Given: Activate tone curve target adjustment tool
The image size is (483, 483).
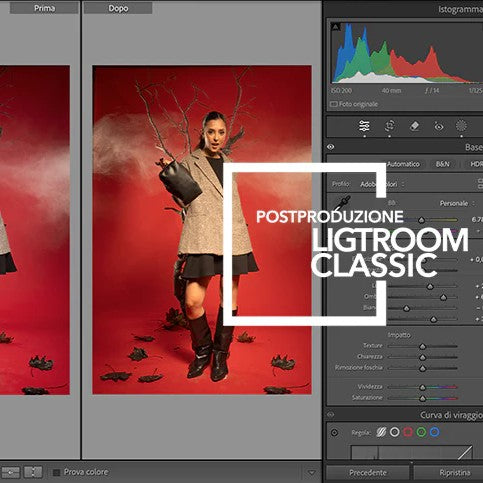Looking at the screenshot, I should pos(334,433).
